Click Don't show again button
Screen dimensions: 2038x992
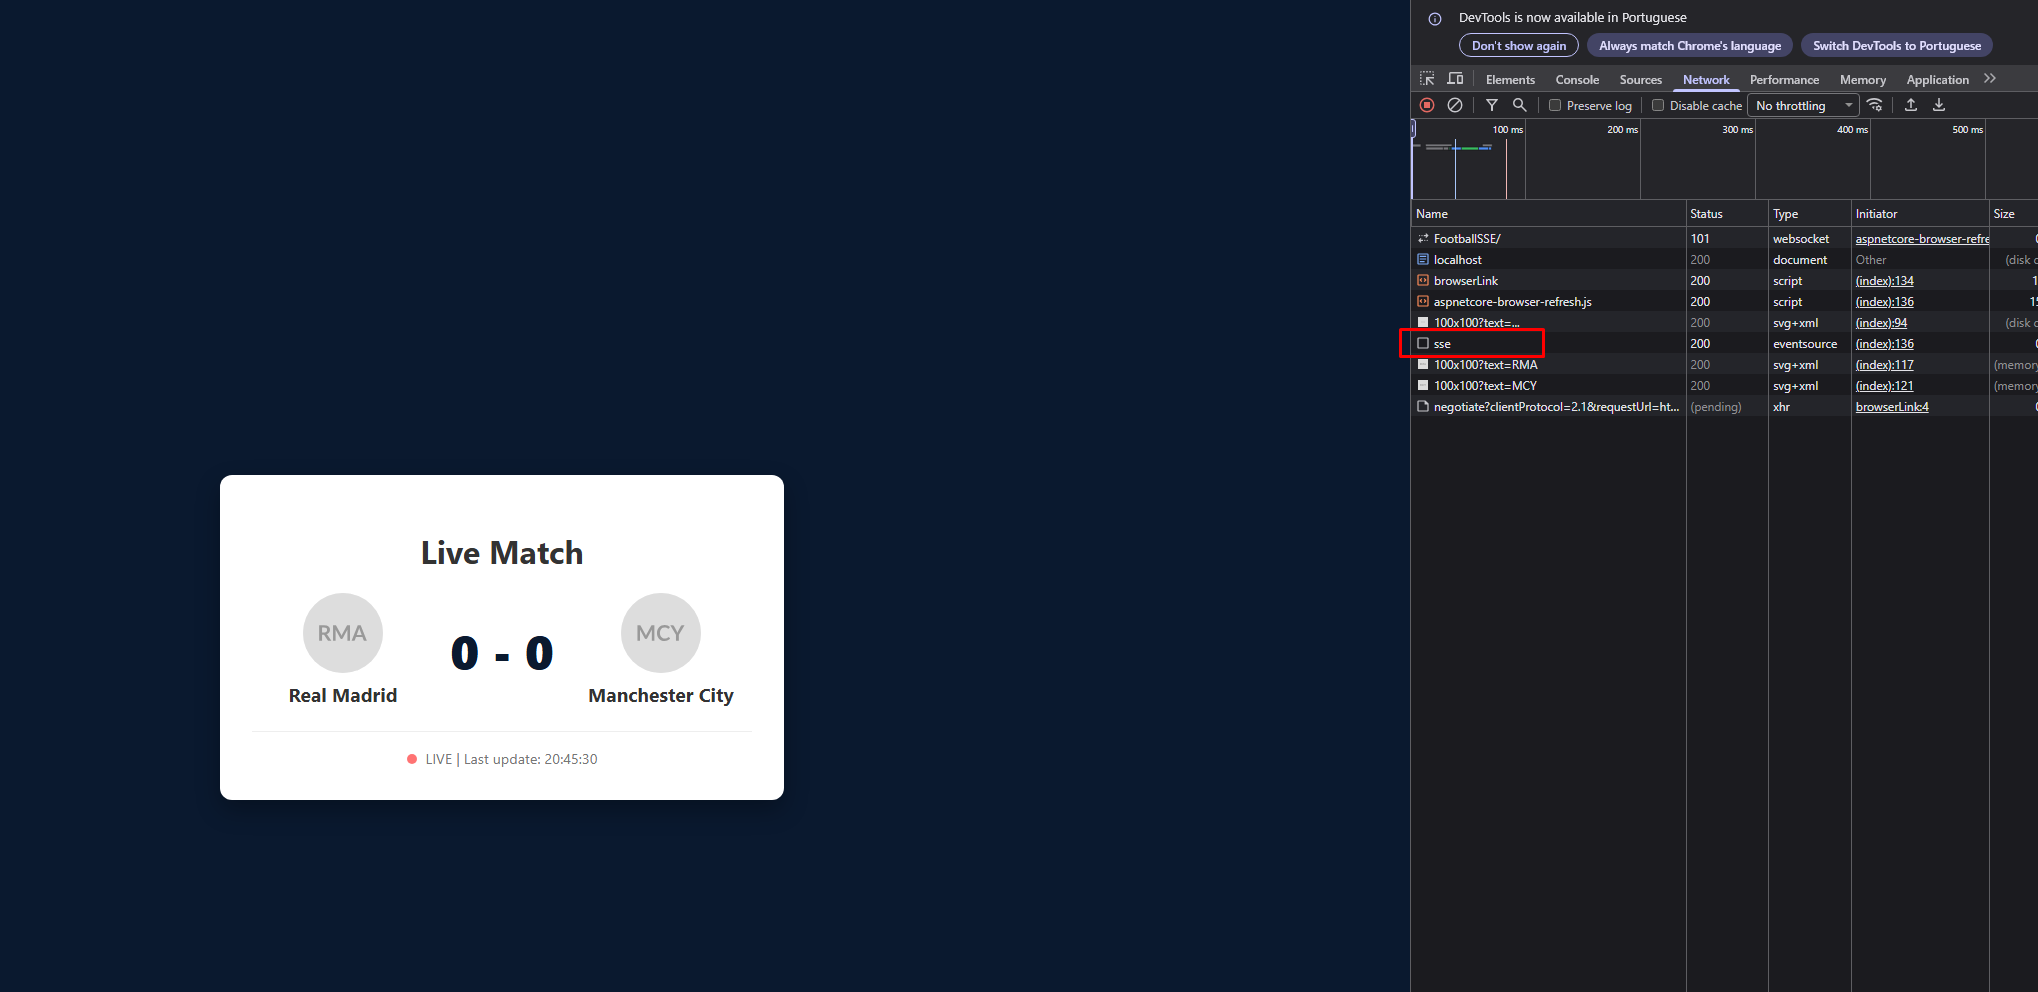1519,46
